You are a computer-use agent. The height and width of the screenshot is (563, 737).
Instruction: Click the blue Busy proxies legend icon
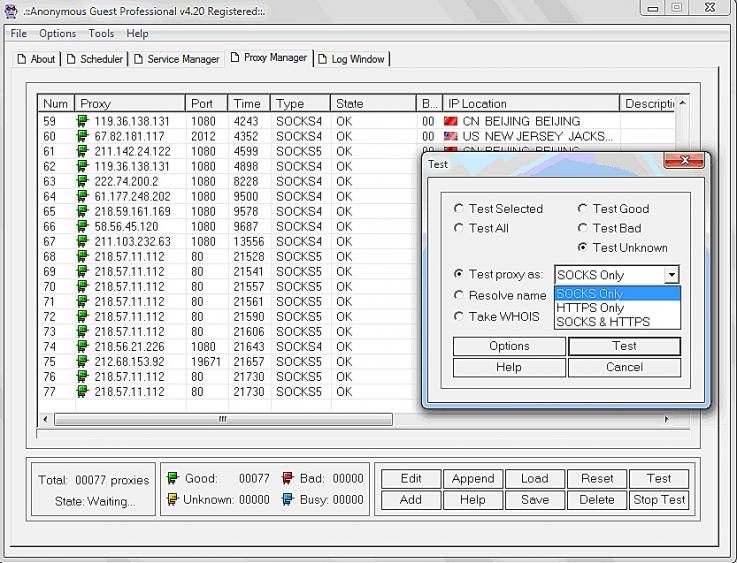coord(288,499)
